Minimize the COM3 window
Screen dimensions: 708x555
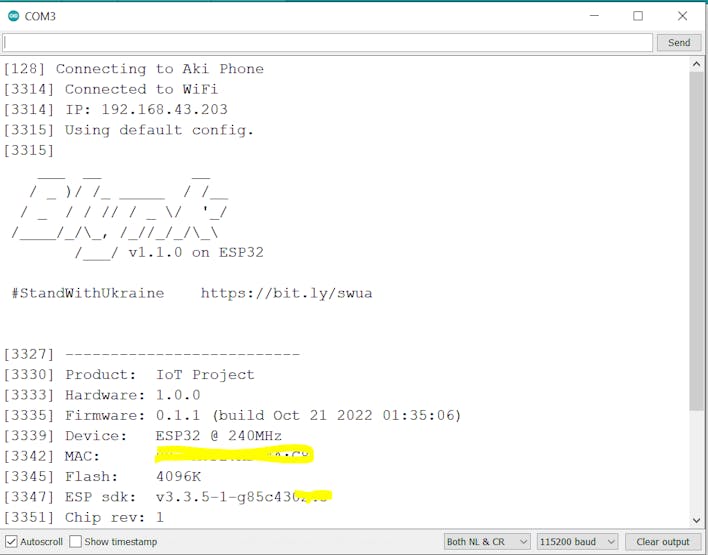click(x=594, y=16)
